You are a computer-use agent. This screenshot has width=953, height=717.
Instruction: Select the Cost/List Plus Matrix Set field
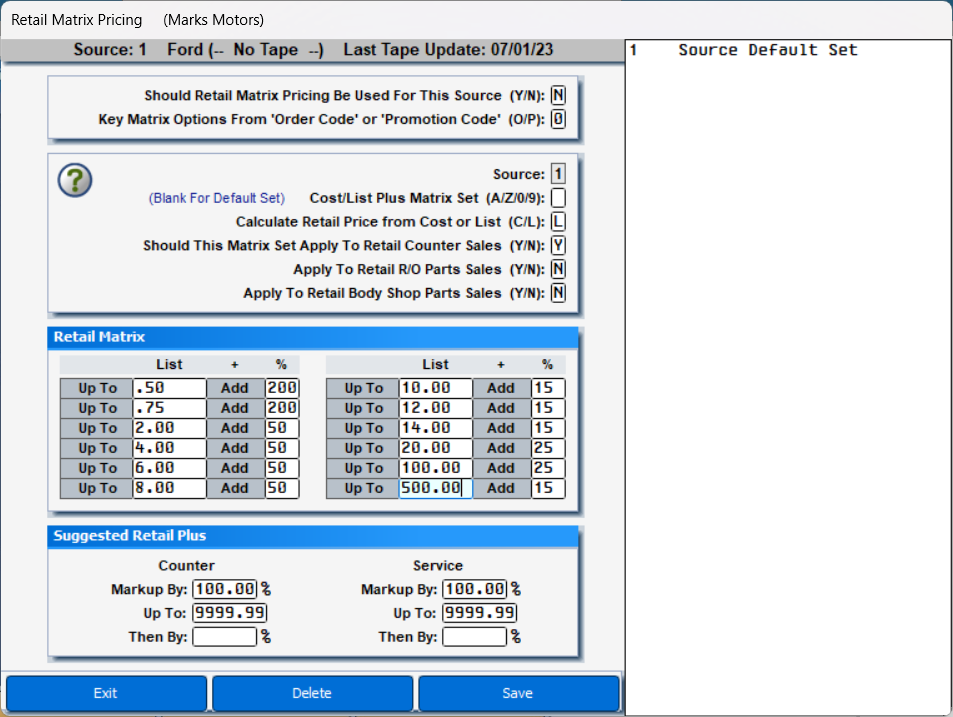click(558, 197)
